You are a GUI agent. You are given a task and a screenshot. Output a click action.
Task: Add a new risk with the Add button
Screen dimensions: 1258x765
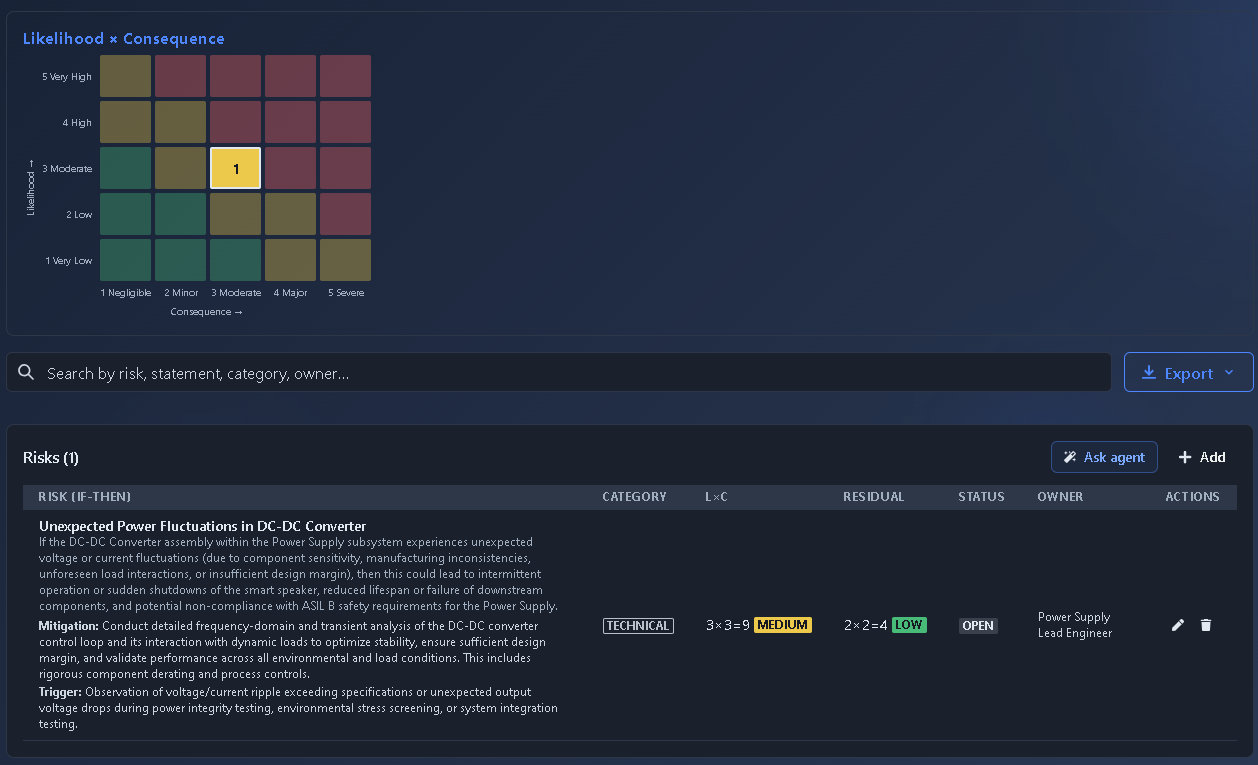1202,457
